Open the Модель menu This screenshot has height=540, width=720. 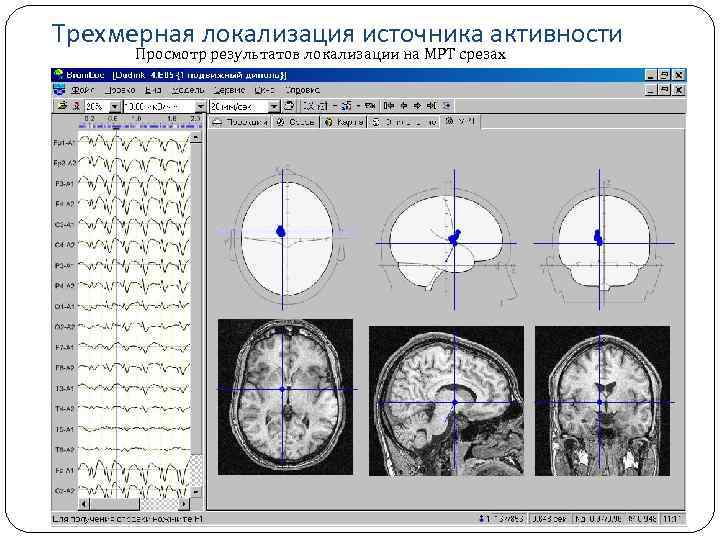click(x=188, y=90)
